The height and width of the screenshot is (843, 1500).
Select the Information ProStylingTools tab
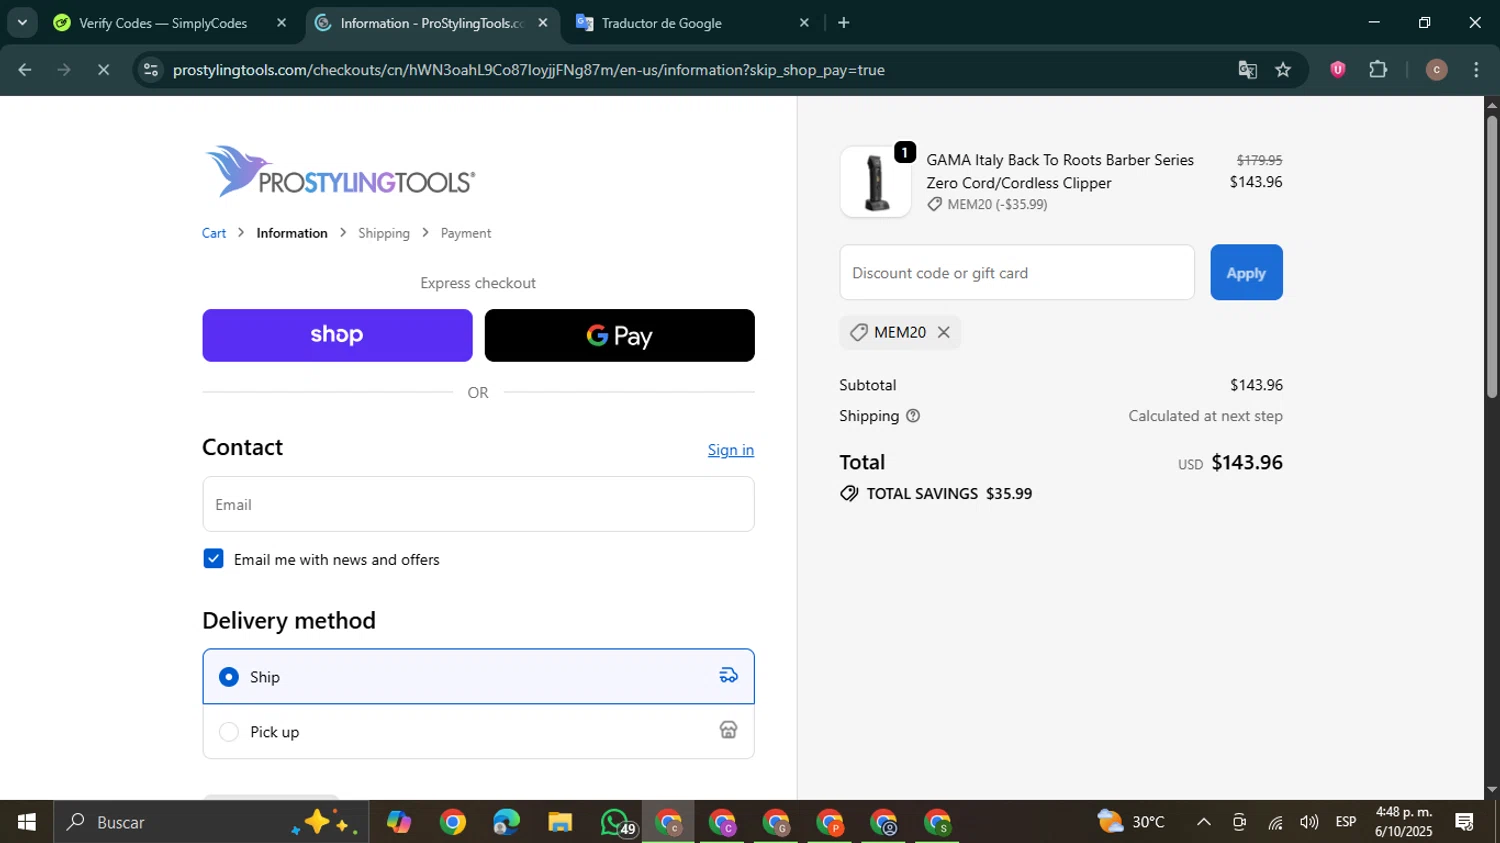click(430, 23)
